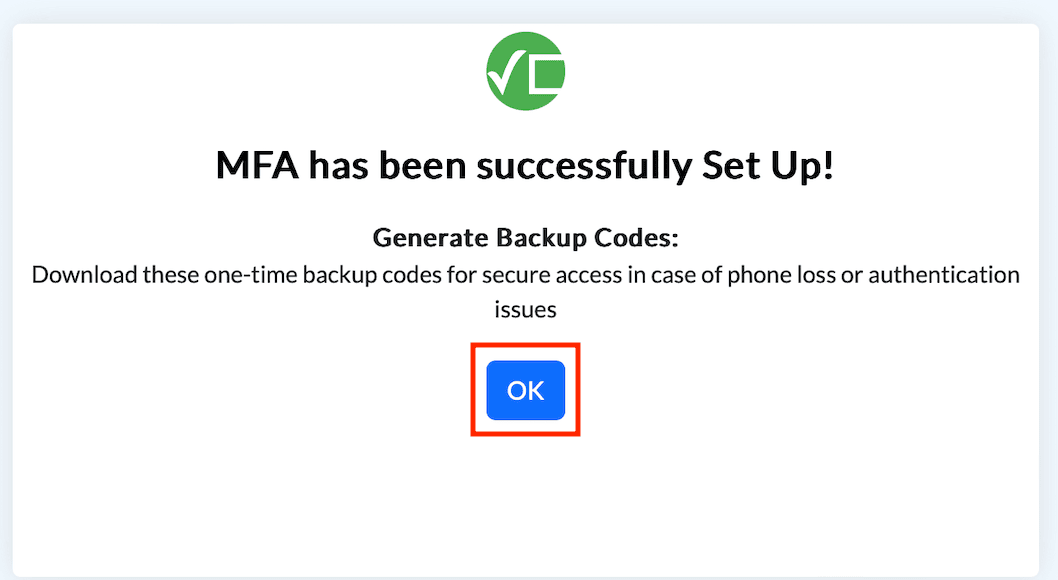Click the "Generate Backup Codes:" subheading
Viewport: 1058px width, 580px height.
click(526, 238)
